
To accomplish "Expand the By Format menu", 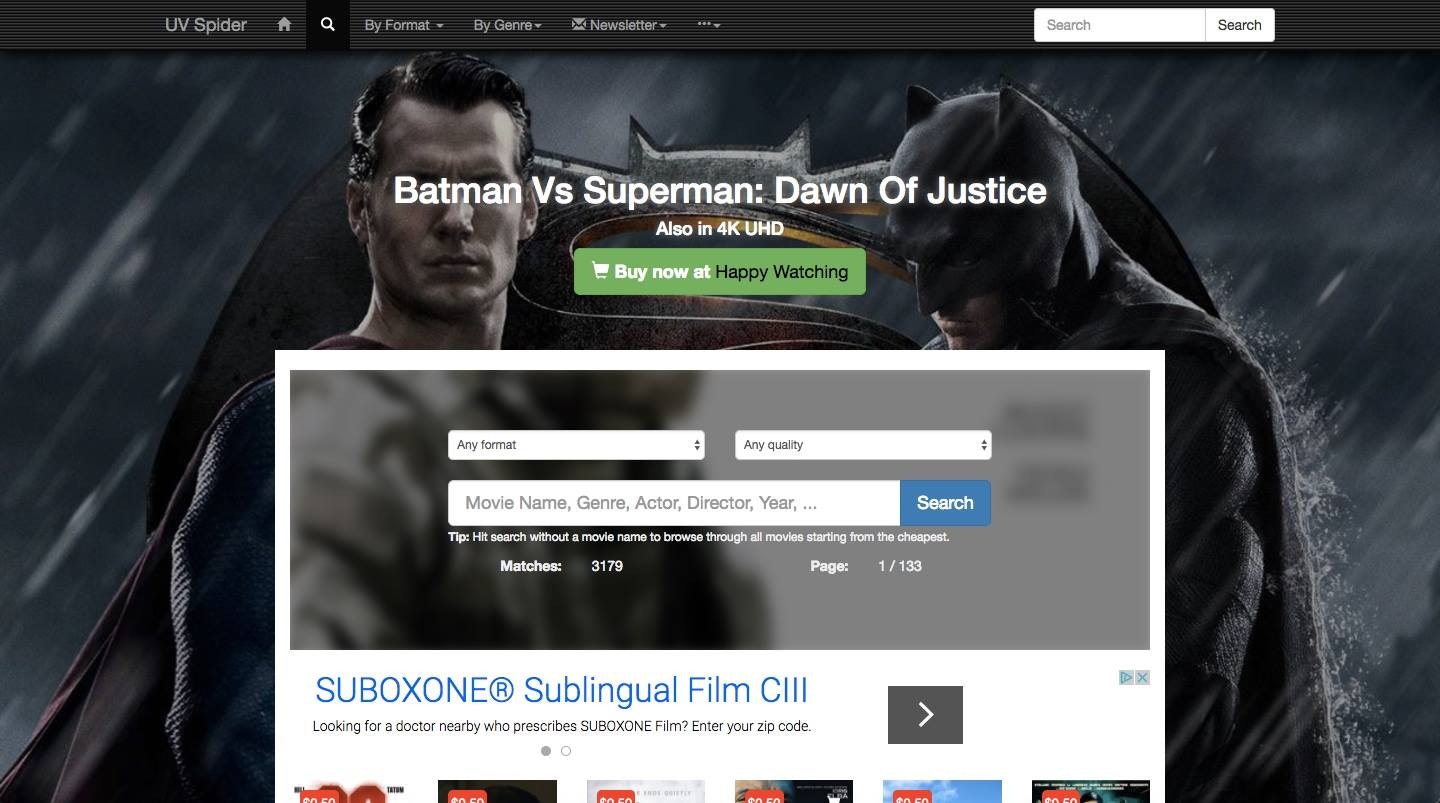I will point(404,25).
